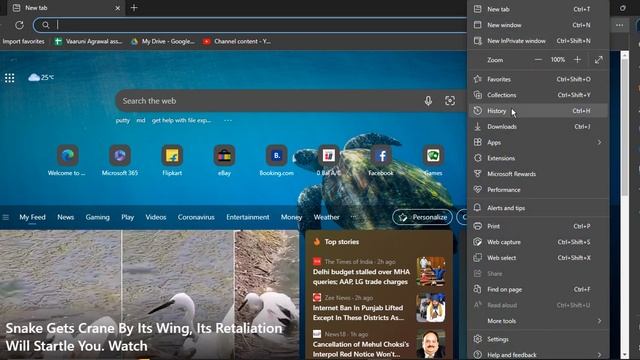Click the Import favorites bookmark
This screenshot has height=360, width=640.
tap(23, 41)
